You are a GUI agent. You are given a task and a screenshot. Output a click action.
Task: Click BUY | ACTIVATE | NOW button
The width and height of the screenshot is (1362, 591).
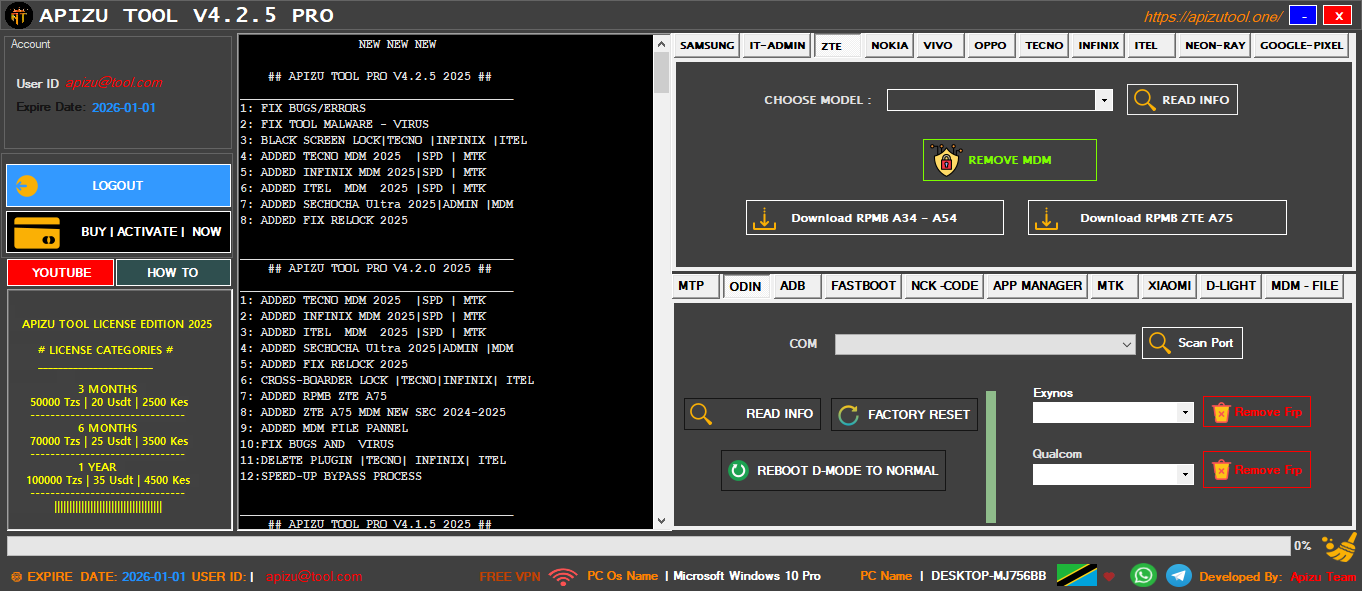pyautogui.click(x=118, y=232)
